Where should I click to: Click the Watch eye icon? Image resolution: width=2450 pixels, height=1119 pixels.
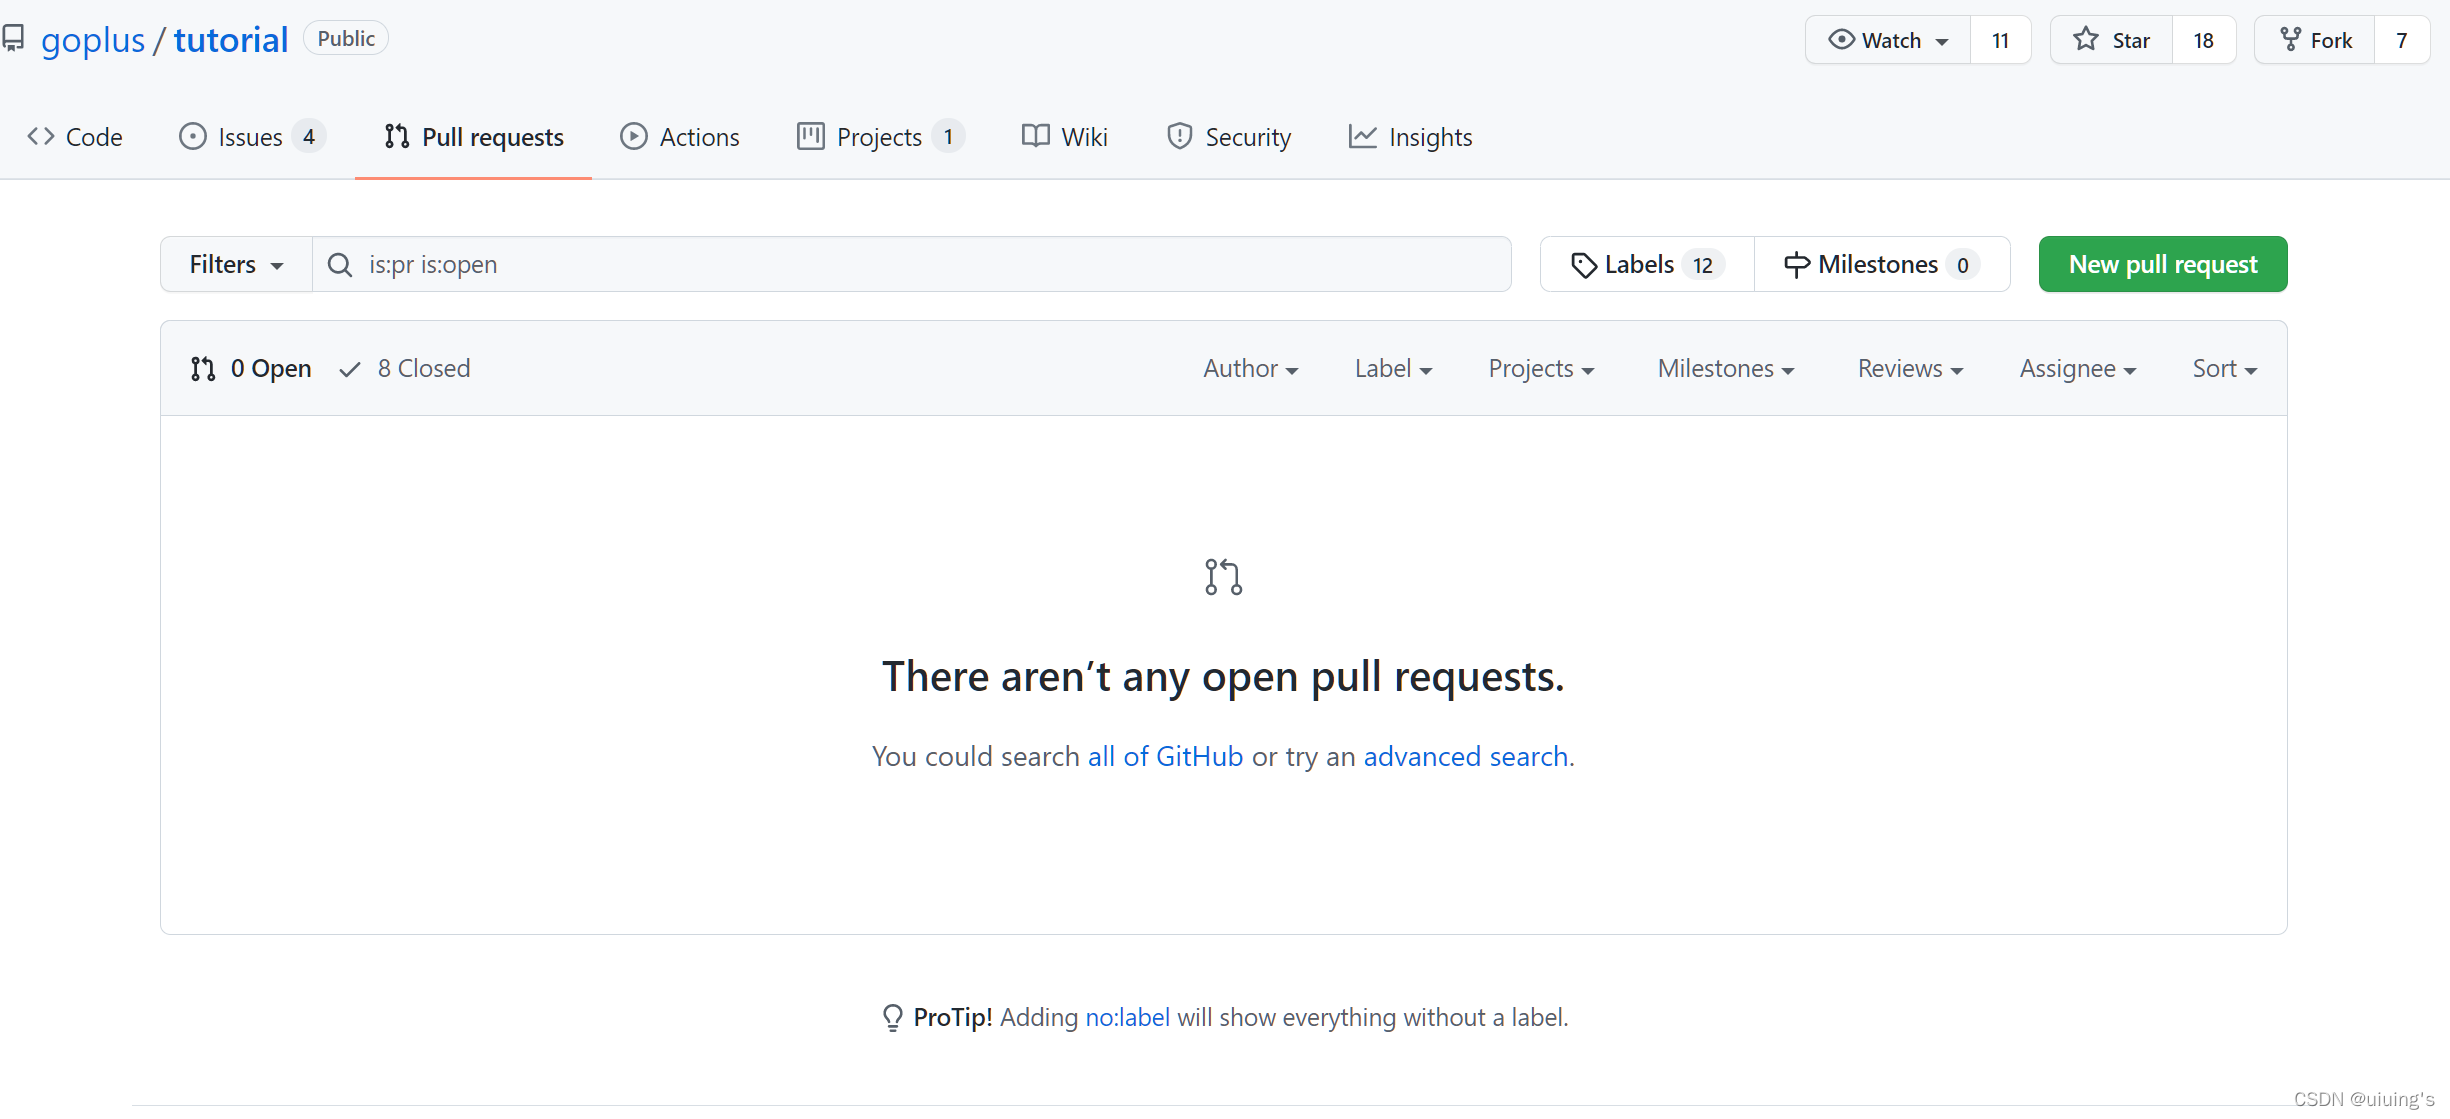[1841, 40]
